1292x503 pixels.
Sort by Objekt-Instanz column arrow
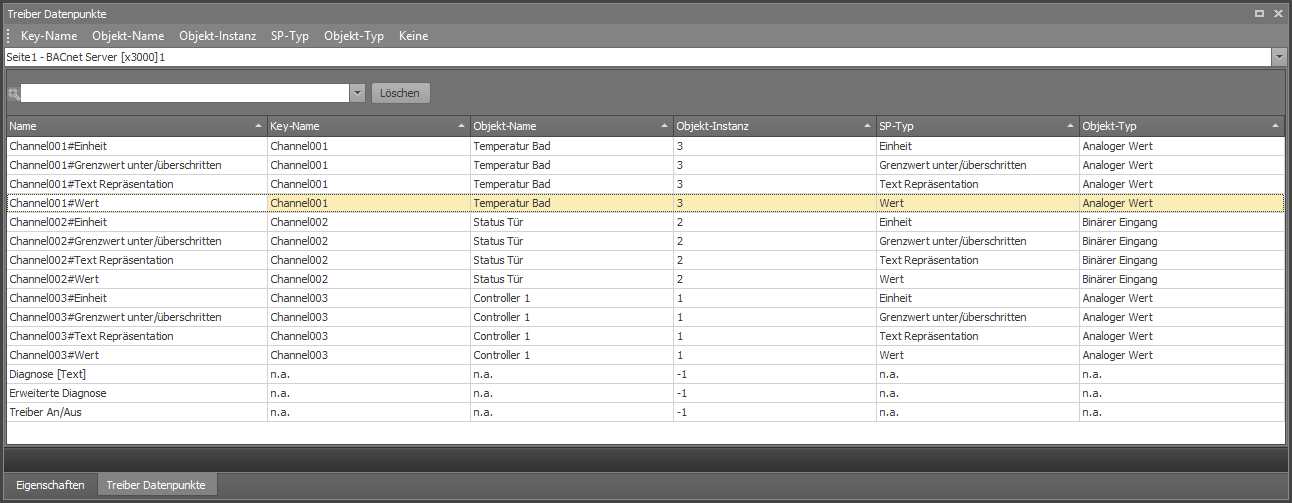tap(868, 126)
